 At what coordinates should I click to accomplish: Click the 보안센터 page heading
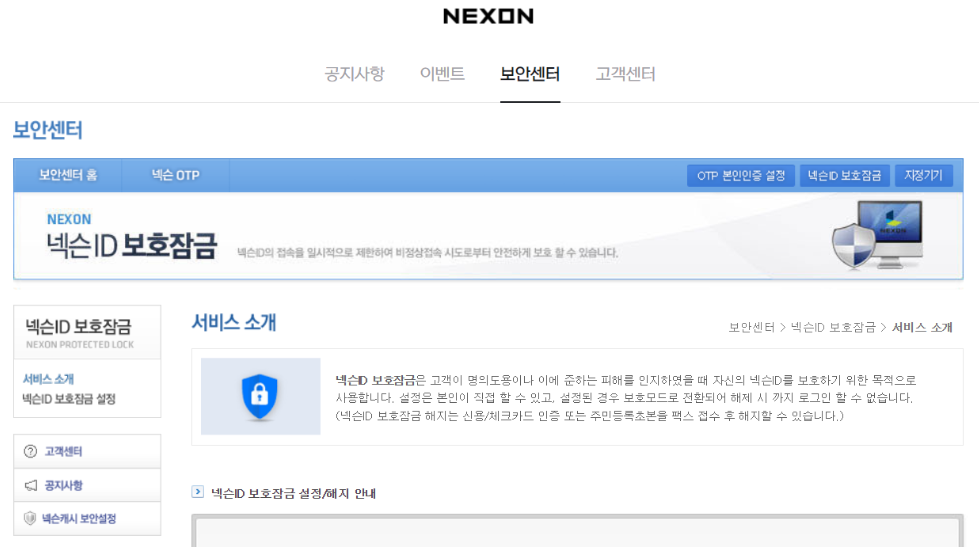click(48, 130)
